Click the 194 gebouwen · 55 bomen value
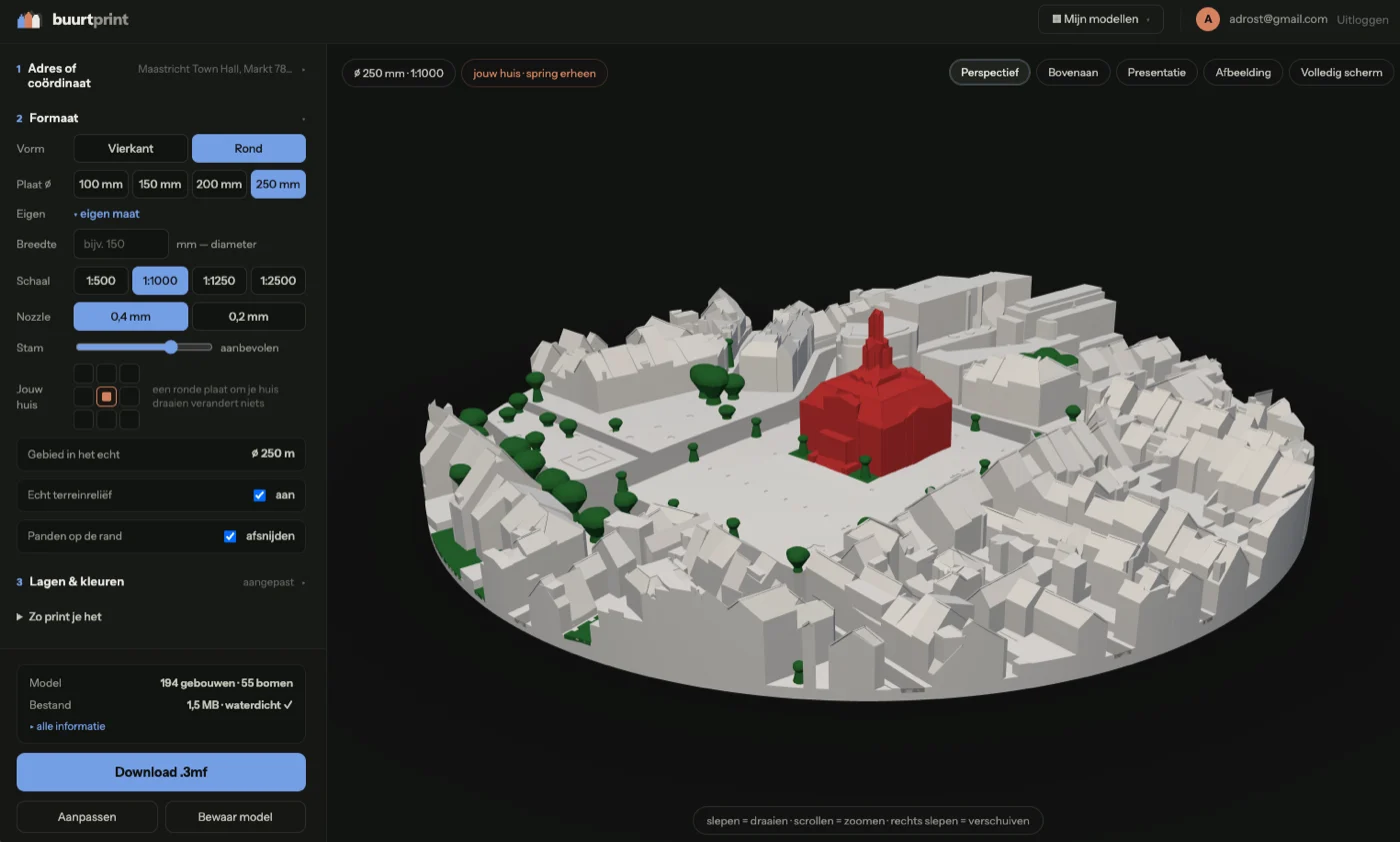Image resolution: width=1400 pixels, height=842 pixels. point(226,683)
